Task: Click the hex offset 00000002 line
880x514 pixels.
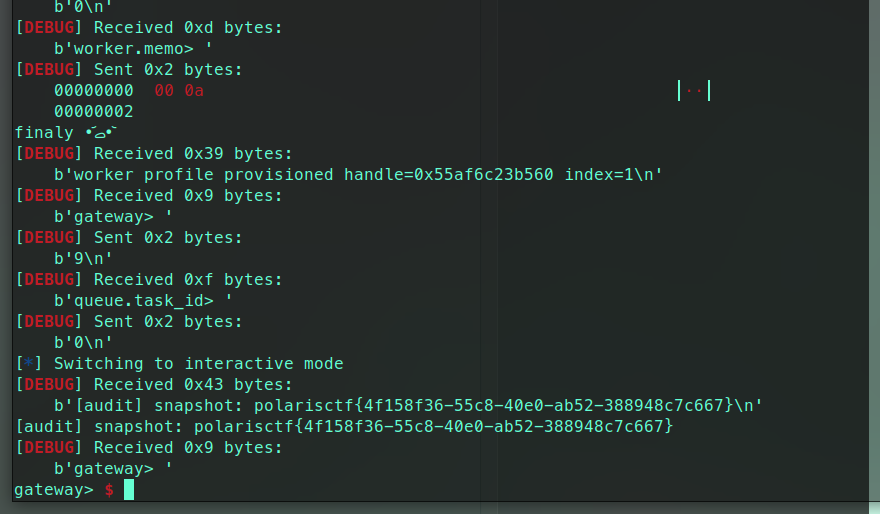Action: pos(94,112)
